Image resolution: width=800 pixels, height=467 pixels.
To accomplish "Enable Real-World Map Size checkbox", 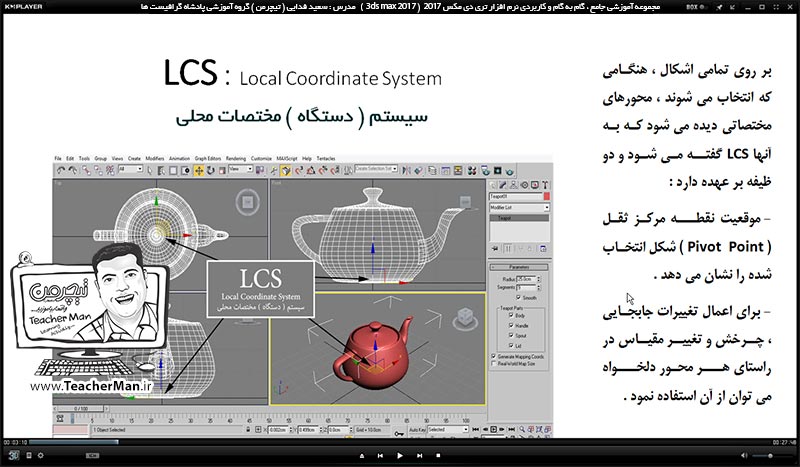I will pyautogui.click(x=493, y=363).
